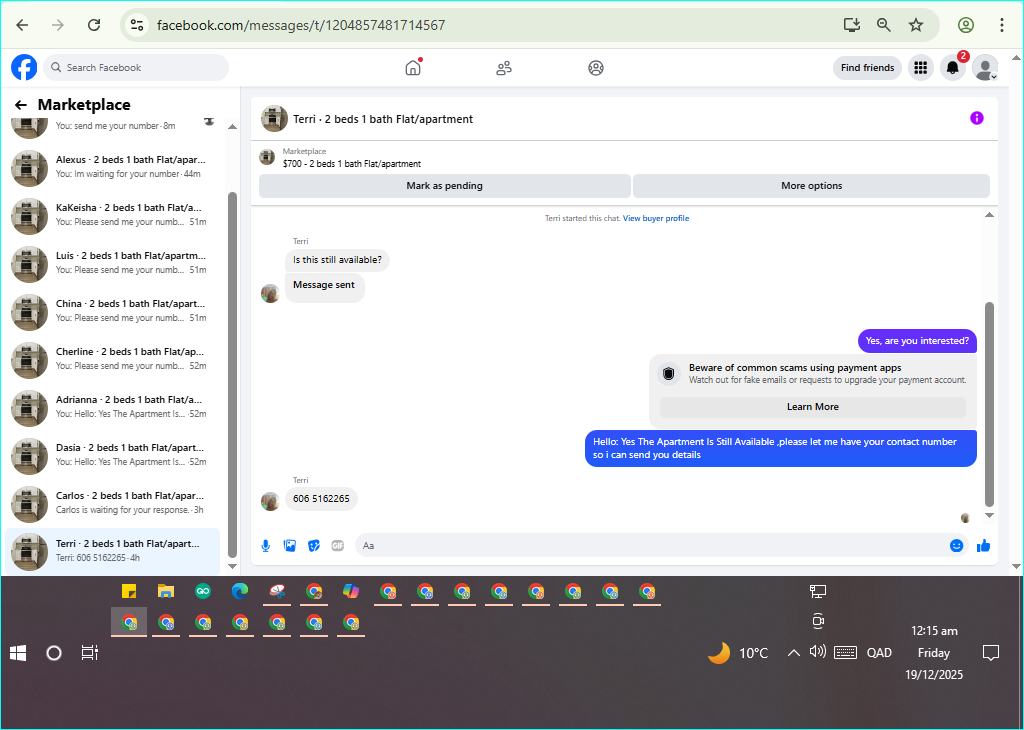This screenshot has height=730, width=1024.
Task: Click Learn More on scam warning
Action: click(x=812, y=407)
